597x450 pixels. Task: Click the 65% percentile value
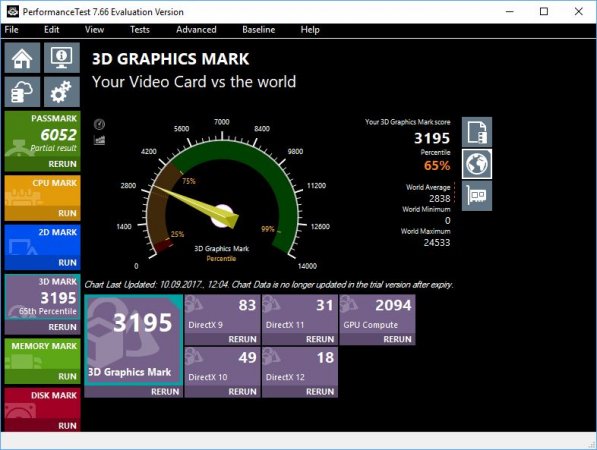tap(437, 166)
